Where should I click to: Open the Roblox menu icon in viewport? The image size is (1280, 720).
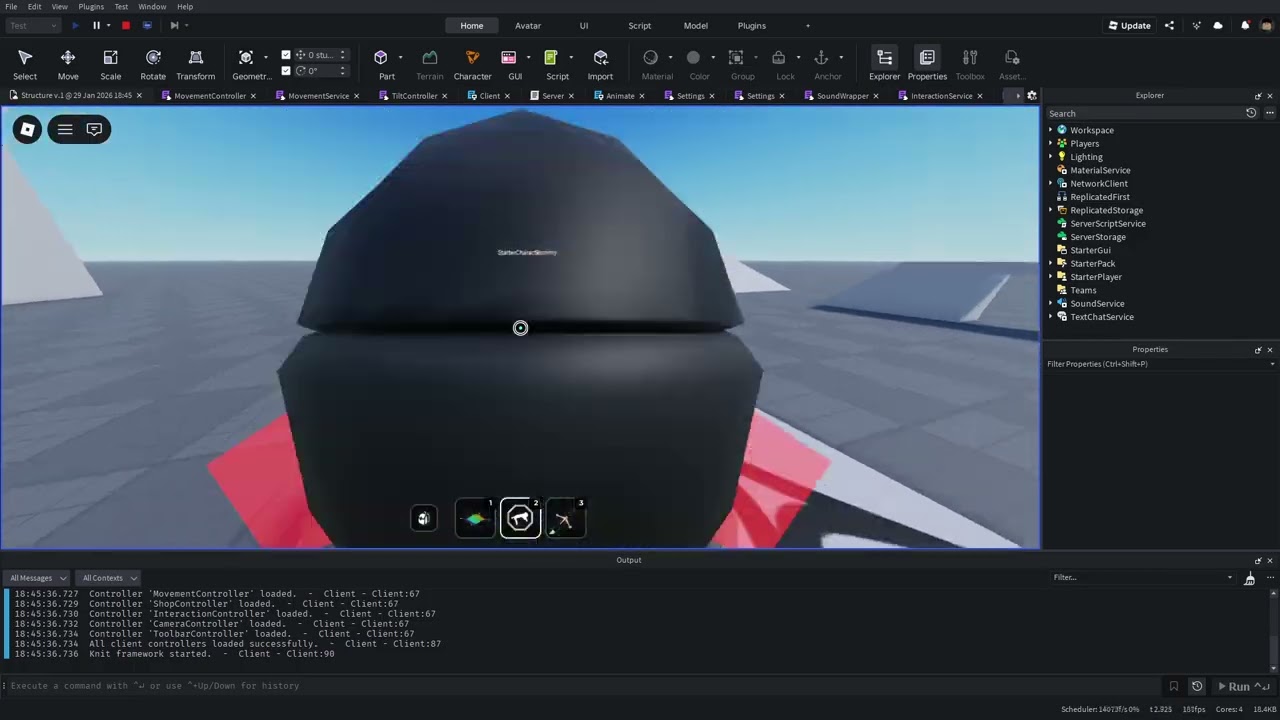28,129
